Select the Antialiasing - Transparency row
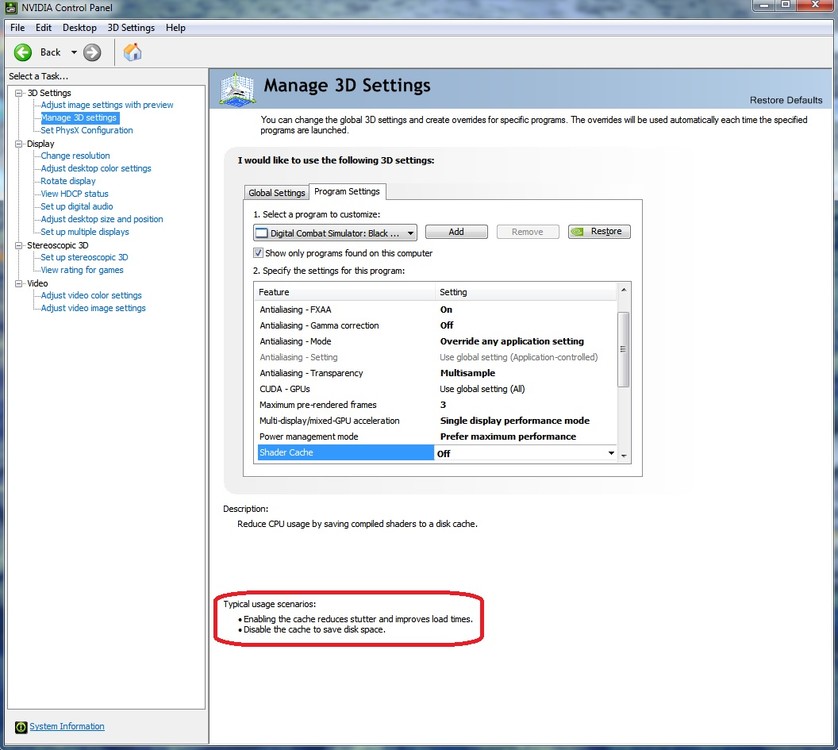 pos(435,373)
